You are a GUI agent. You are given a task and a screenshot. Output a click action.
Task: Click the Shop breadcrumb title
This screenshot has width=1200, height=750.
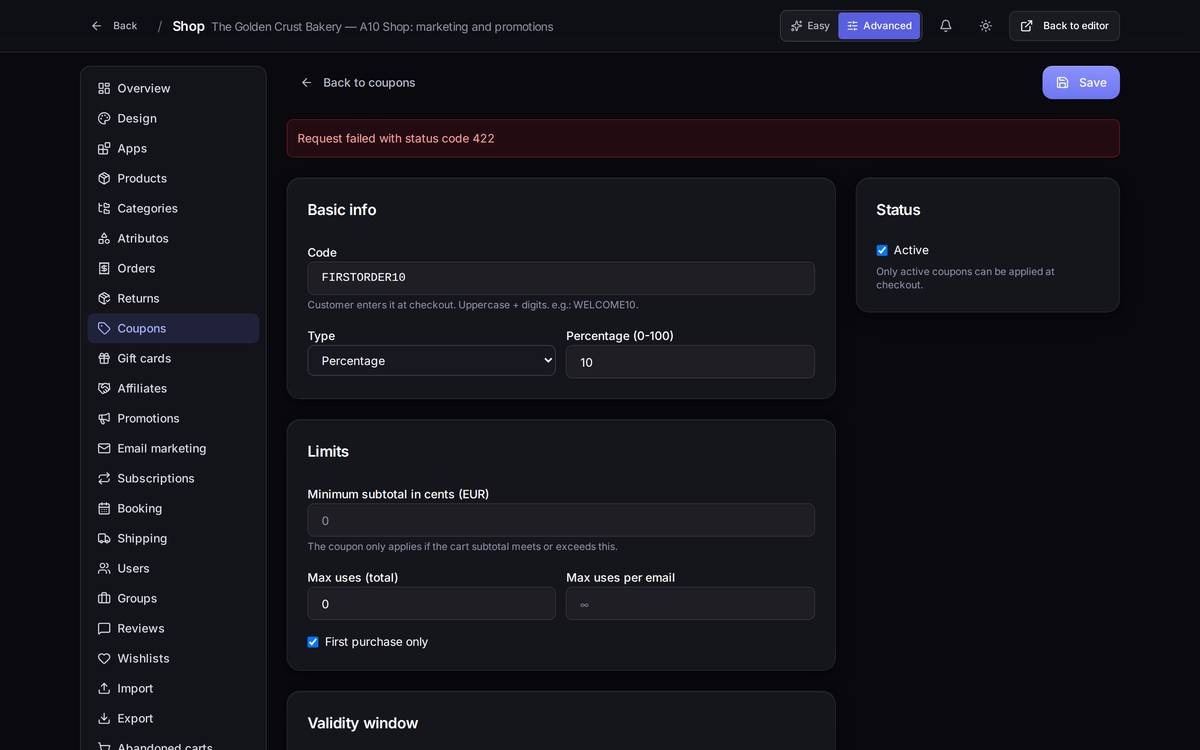(x=188, y=26)
